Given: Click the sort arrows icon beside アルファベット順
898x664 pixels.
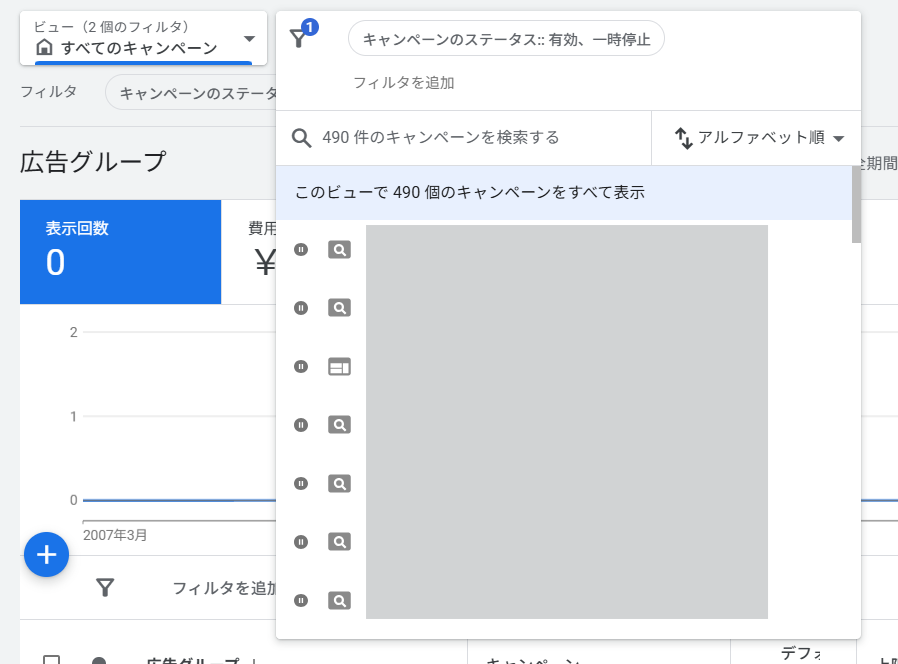Looking at the screenshot, I should (684, 138).
